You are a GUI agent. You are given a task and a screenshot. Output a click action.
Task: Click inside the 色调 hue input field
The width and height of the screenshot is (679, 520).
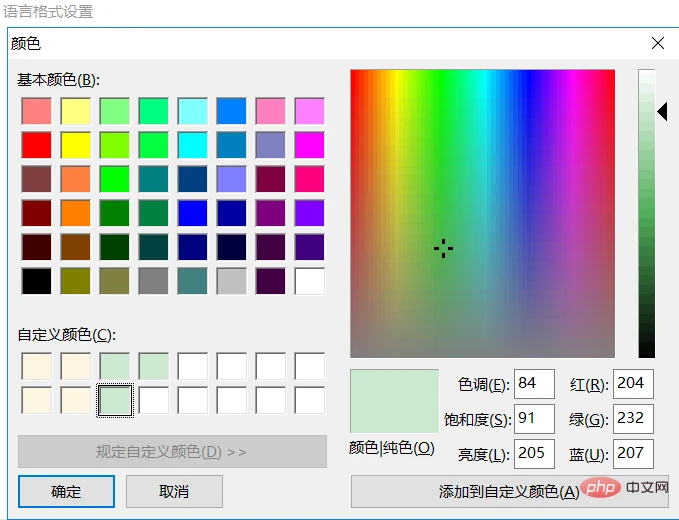point(533,384)
